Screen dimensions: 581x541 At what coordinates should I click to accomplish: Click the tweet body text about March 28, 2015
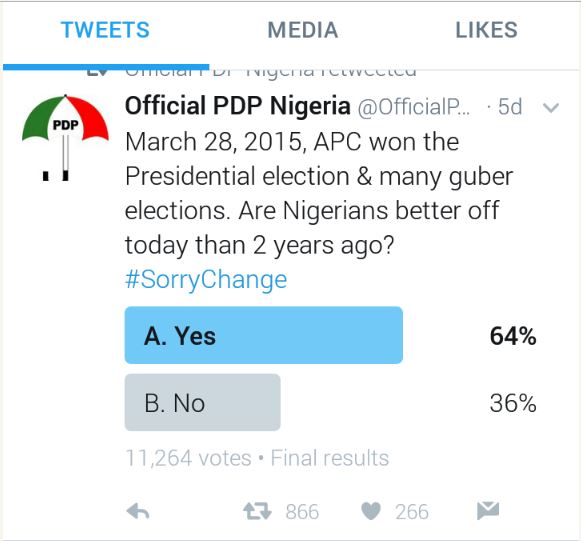[x=319, y=193]
